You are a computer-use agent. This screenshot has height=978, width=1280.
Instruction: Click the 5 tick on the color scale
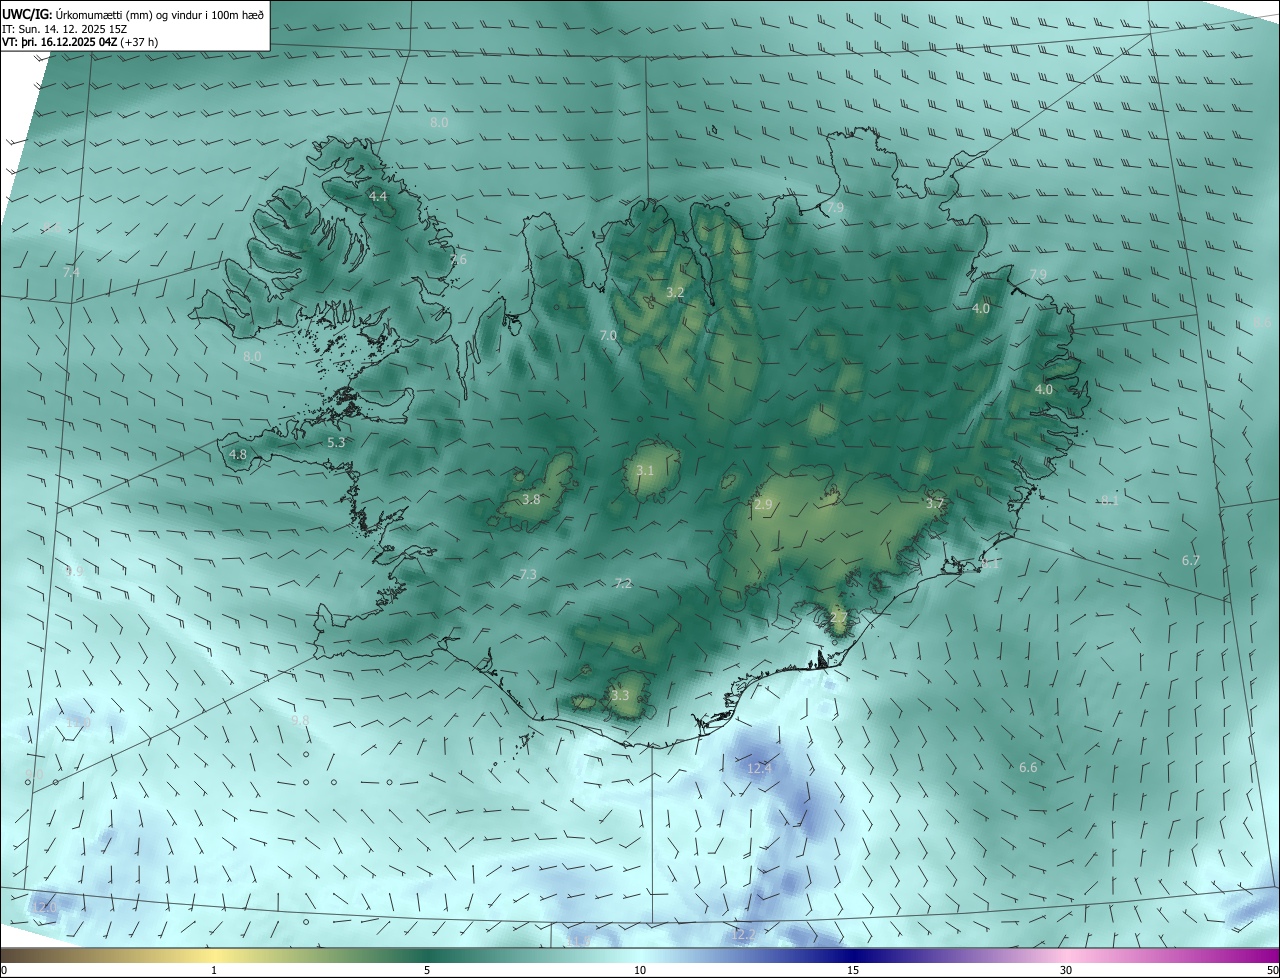tap(427, 970)
